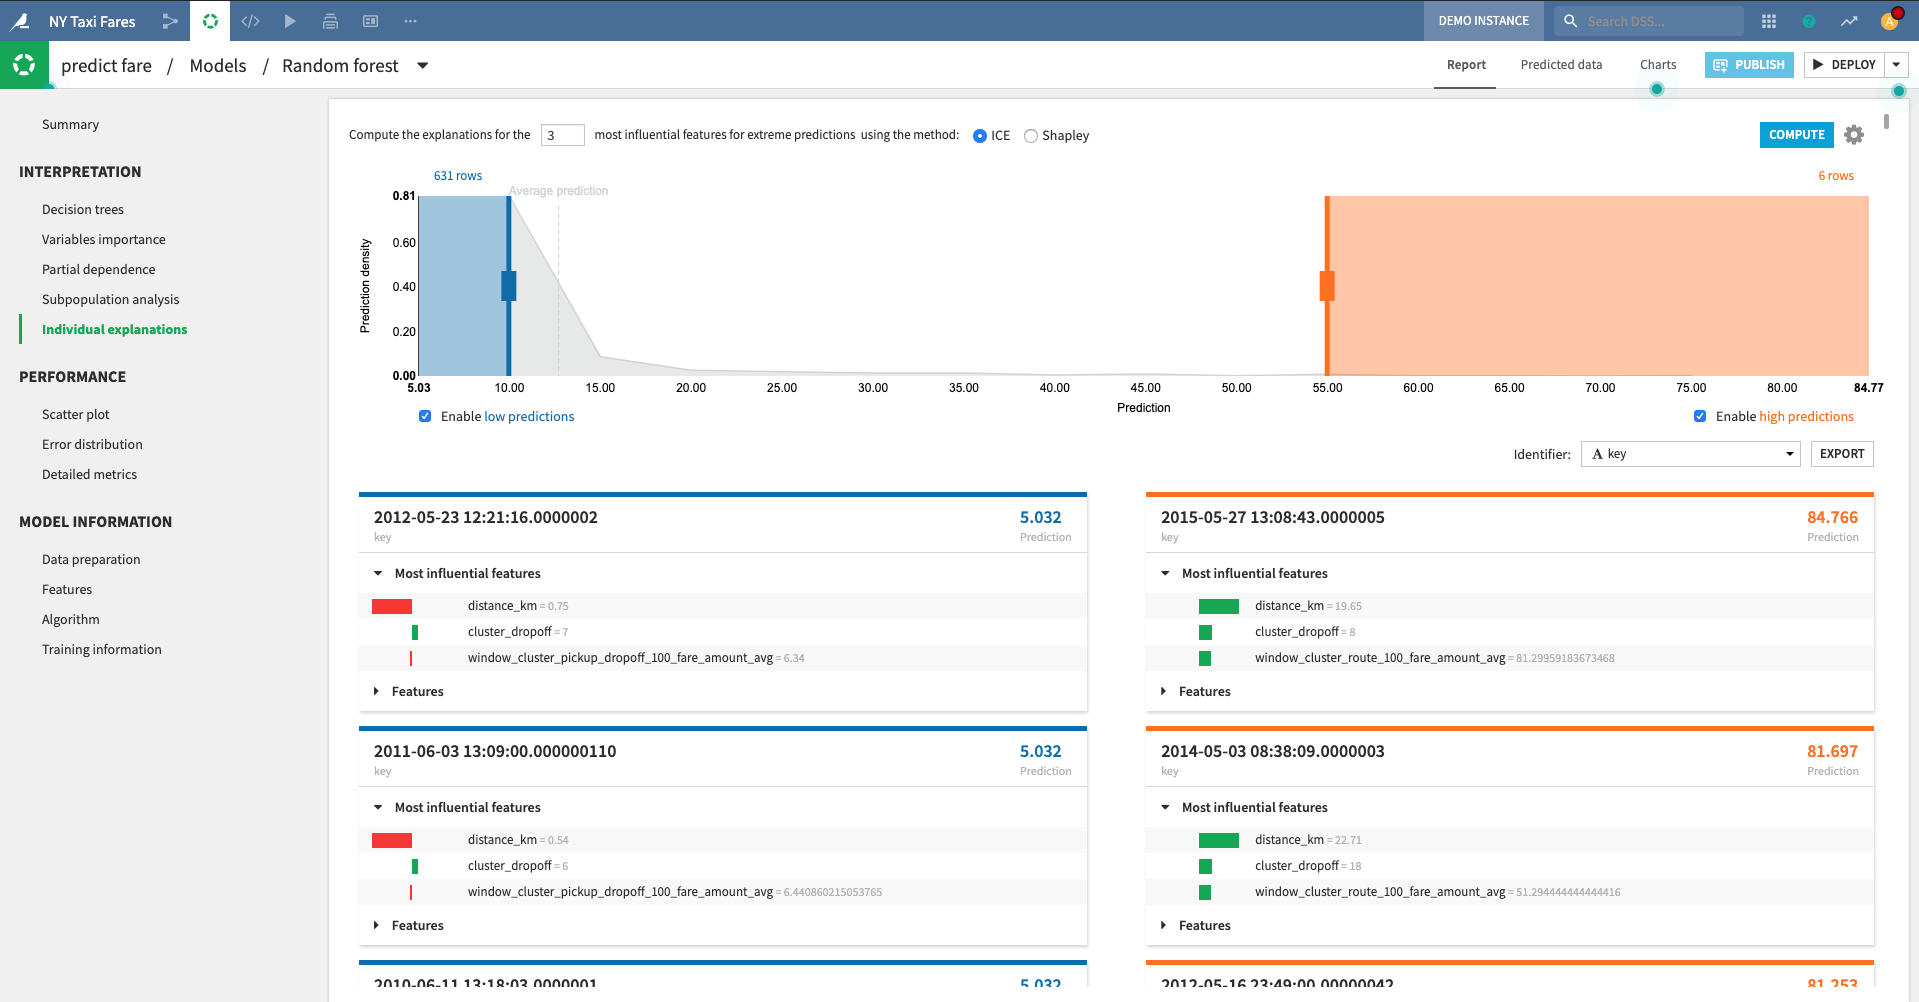Expand the DEPLOY button dropdown arrow
The height and width of the screenshot is (1002, 1919).
coord(1896,65)
